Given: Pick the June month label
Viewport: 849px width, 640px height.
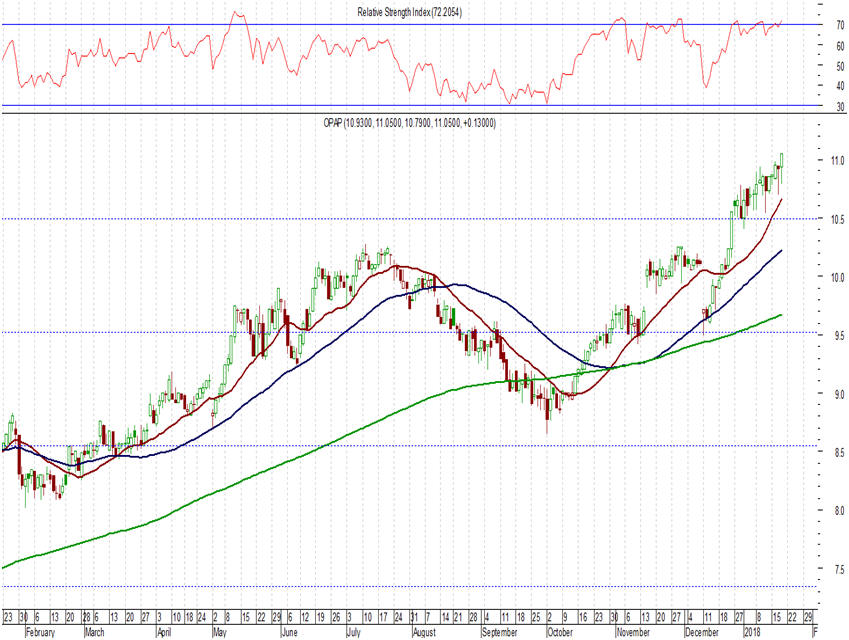Looking at the screenshot, I should [290, 632].
